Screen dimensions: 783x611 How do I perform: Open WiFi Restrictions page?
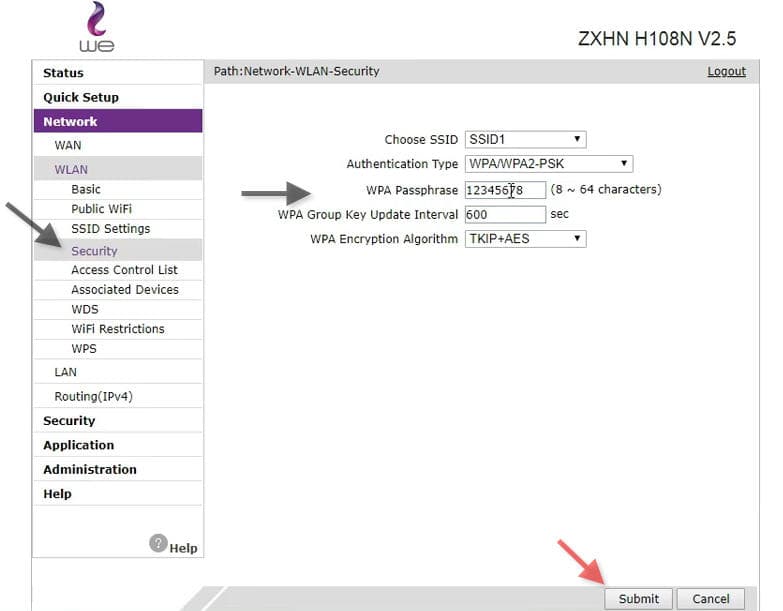pyautogui.click(x=118, y=329)
